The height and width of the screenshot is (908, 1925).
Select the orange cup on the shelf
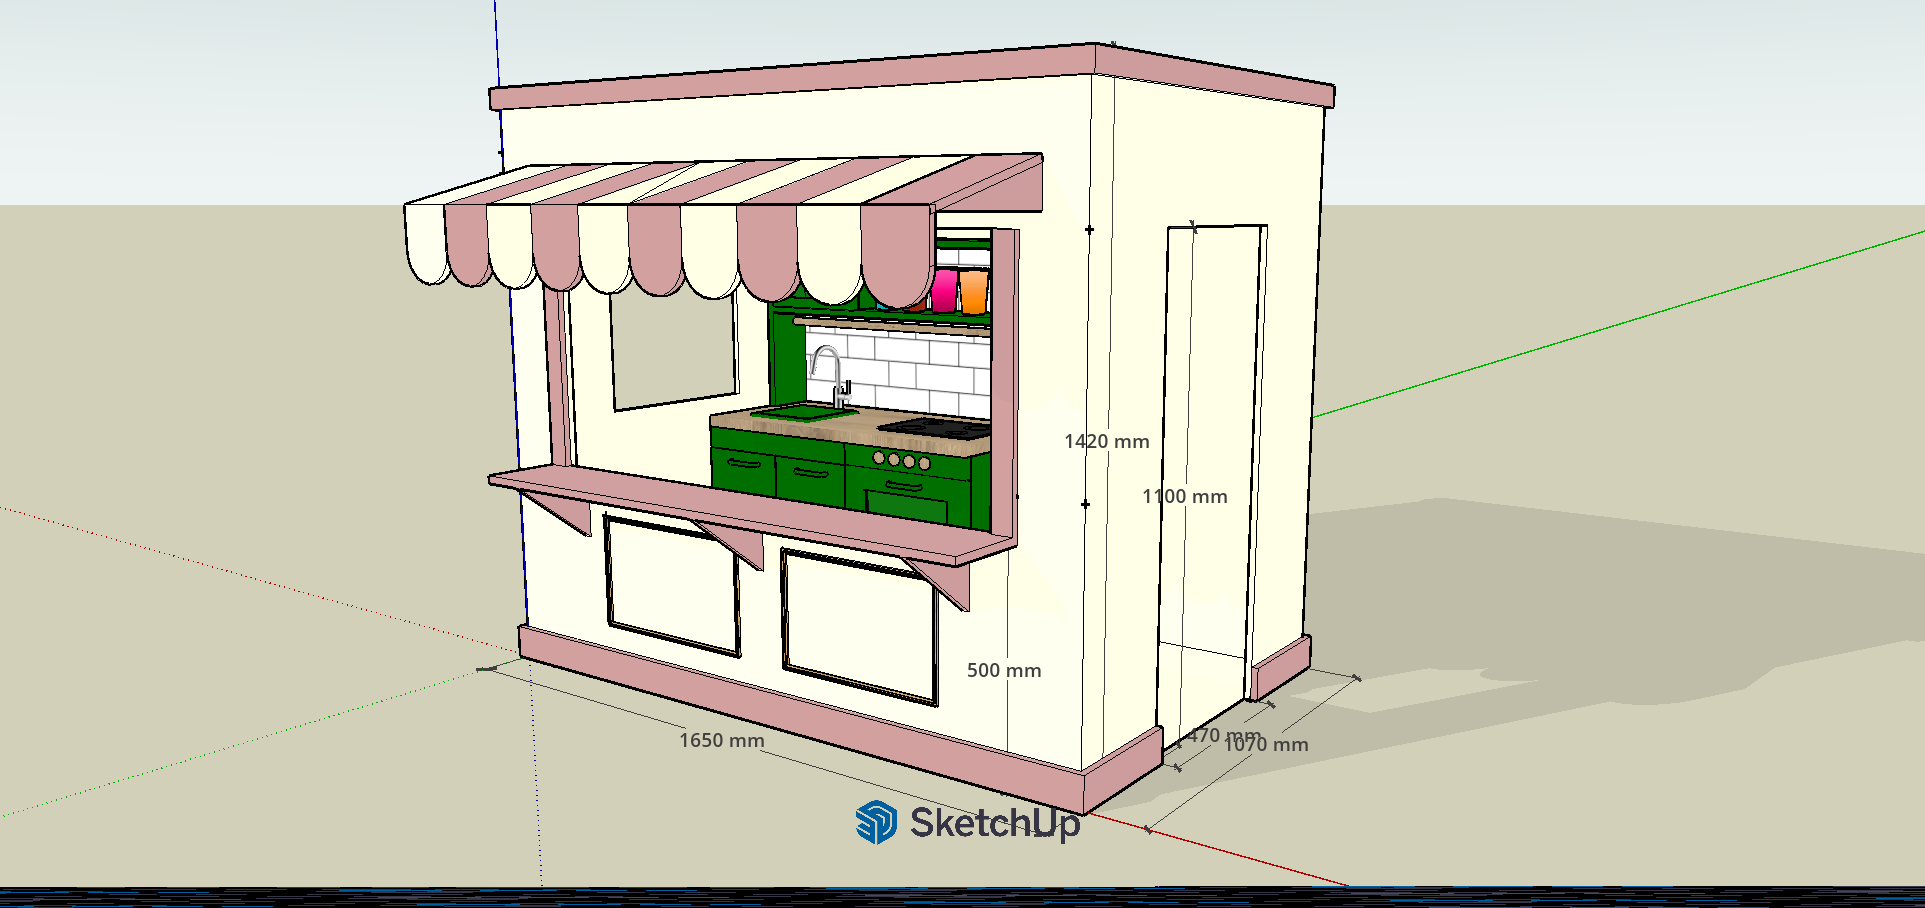click(973, 292)
